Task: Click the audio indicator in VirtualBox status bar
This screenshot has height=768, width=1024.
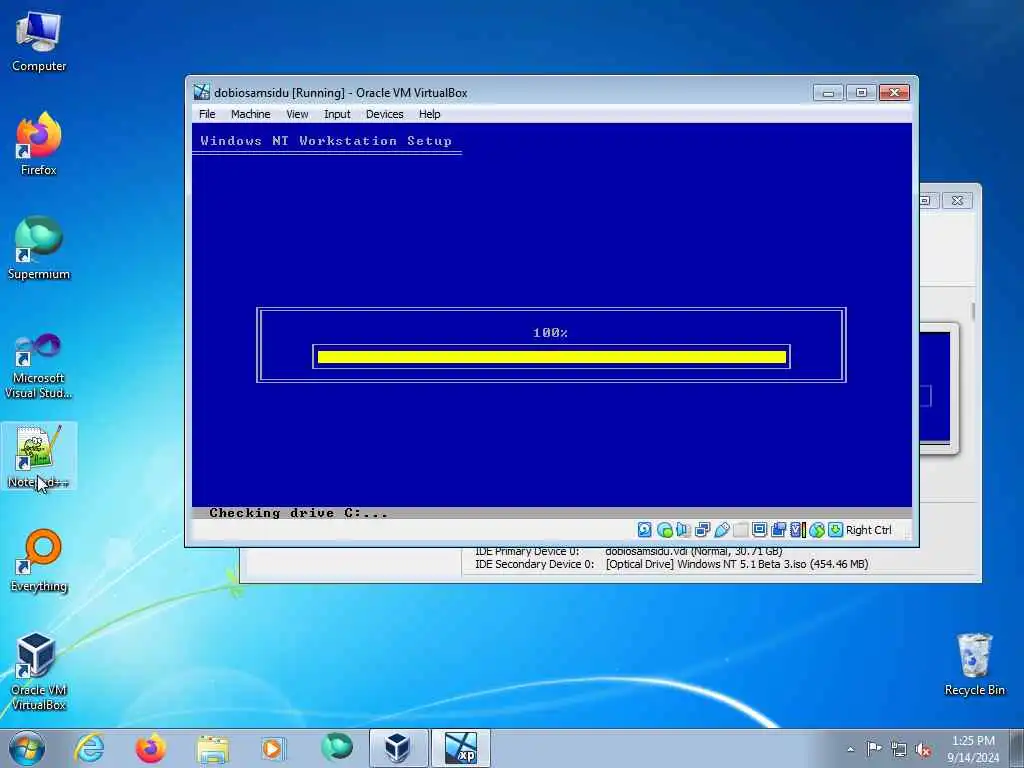Action: 684,530
